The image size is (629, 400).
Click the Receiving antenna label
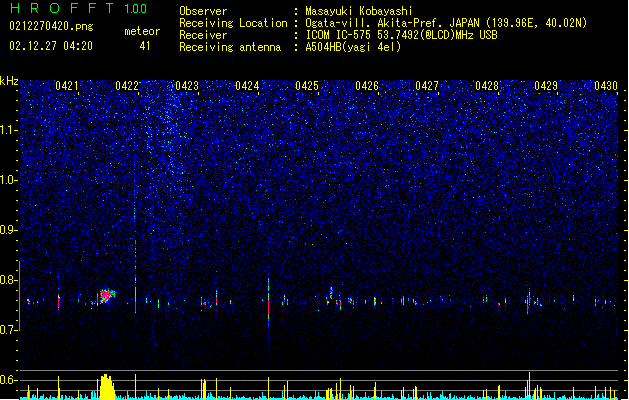(230, 47)
